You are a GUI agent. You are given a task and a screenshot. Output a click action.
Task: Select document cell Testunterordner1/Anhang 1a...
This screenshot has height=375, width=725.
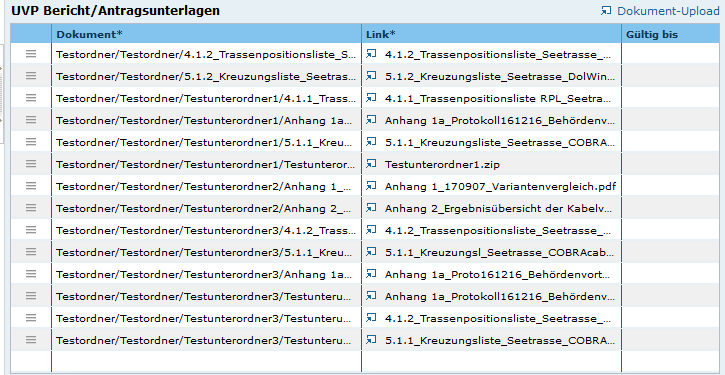coord(206,121)
